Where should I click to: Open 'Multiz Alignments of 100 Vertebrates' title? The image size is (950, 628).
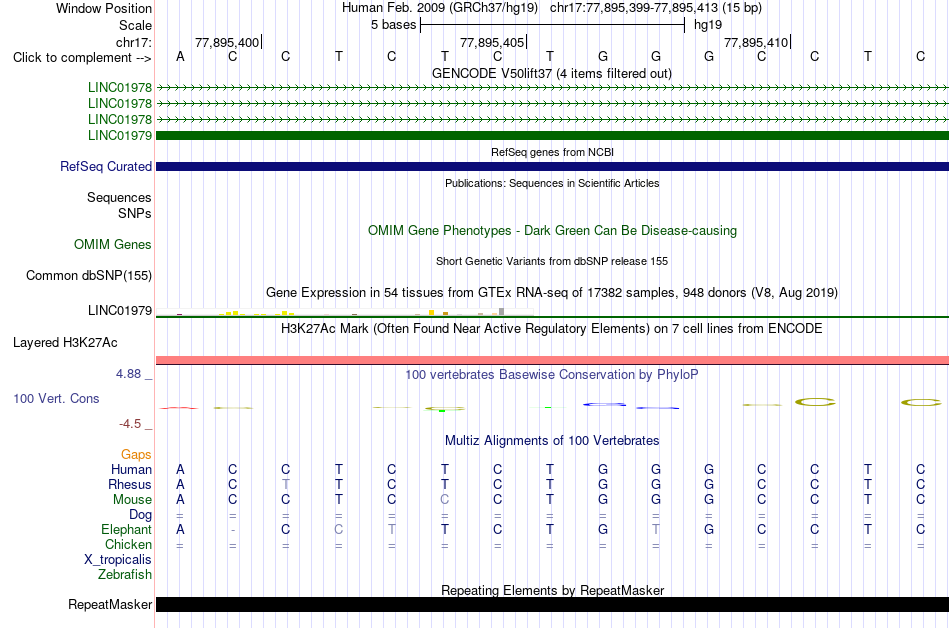click(x=552, y=441)
